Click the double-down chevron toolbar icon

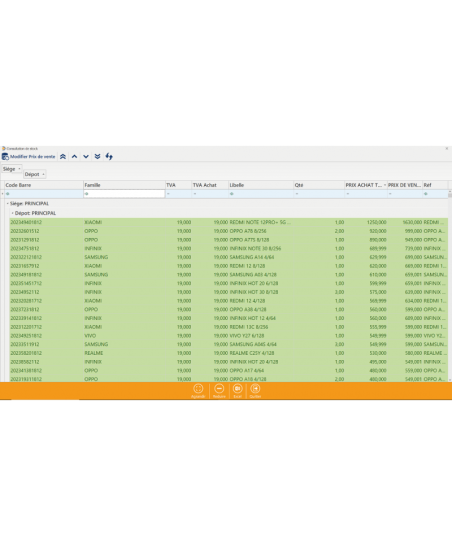tap(97, 157)
